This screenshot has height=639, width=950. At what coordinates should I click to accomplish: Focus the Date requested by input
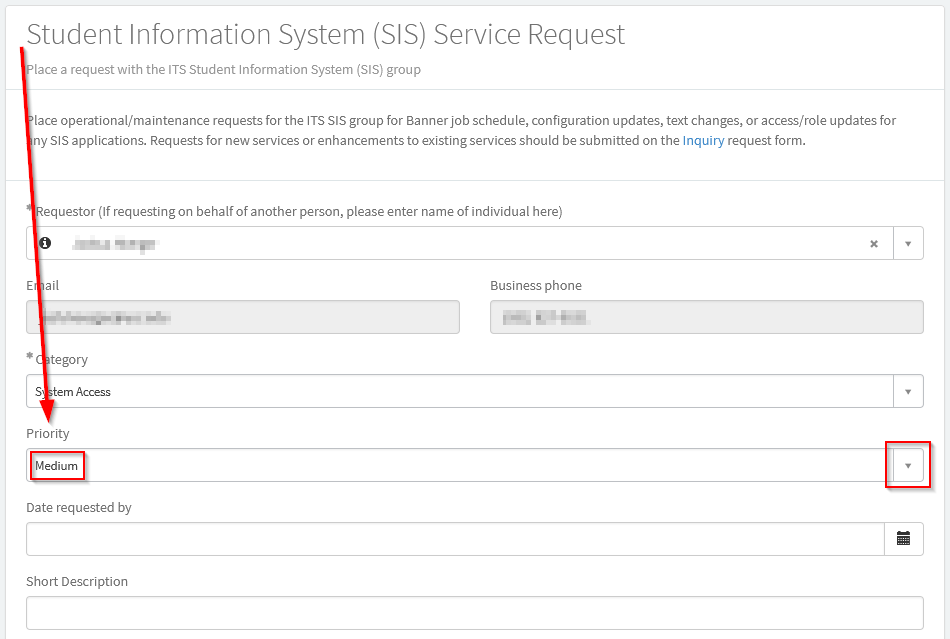click(455, 539)
